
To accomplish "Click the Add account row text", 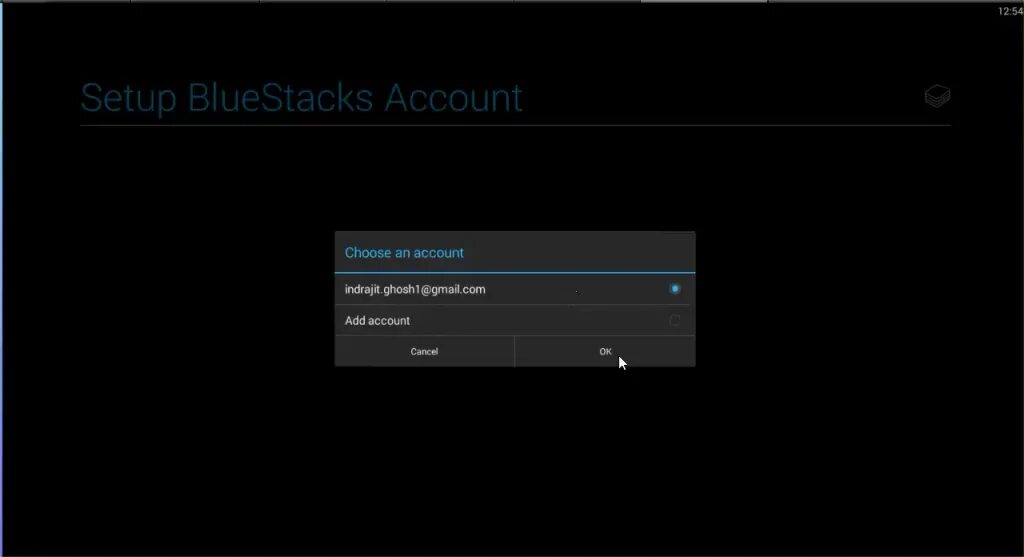I will (x=377, y=321).
